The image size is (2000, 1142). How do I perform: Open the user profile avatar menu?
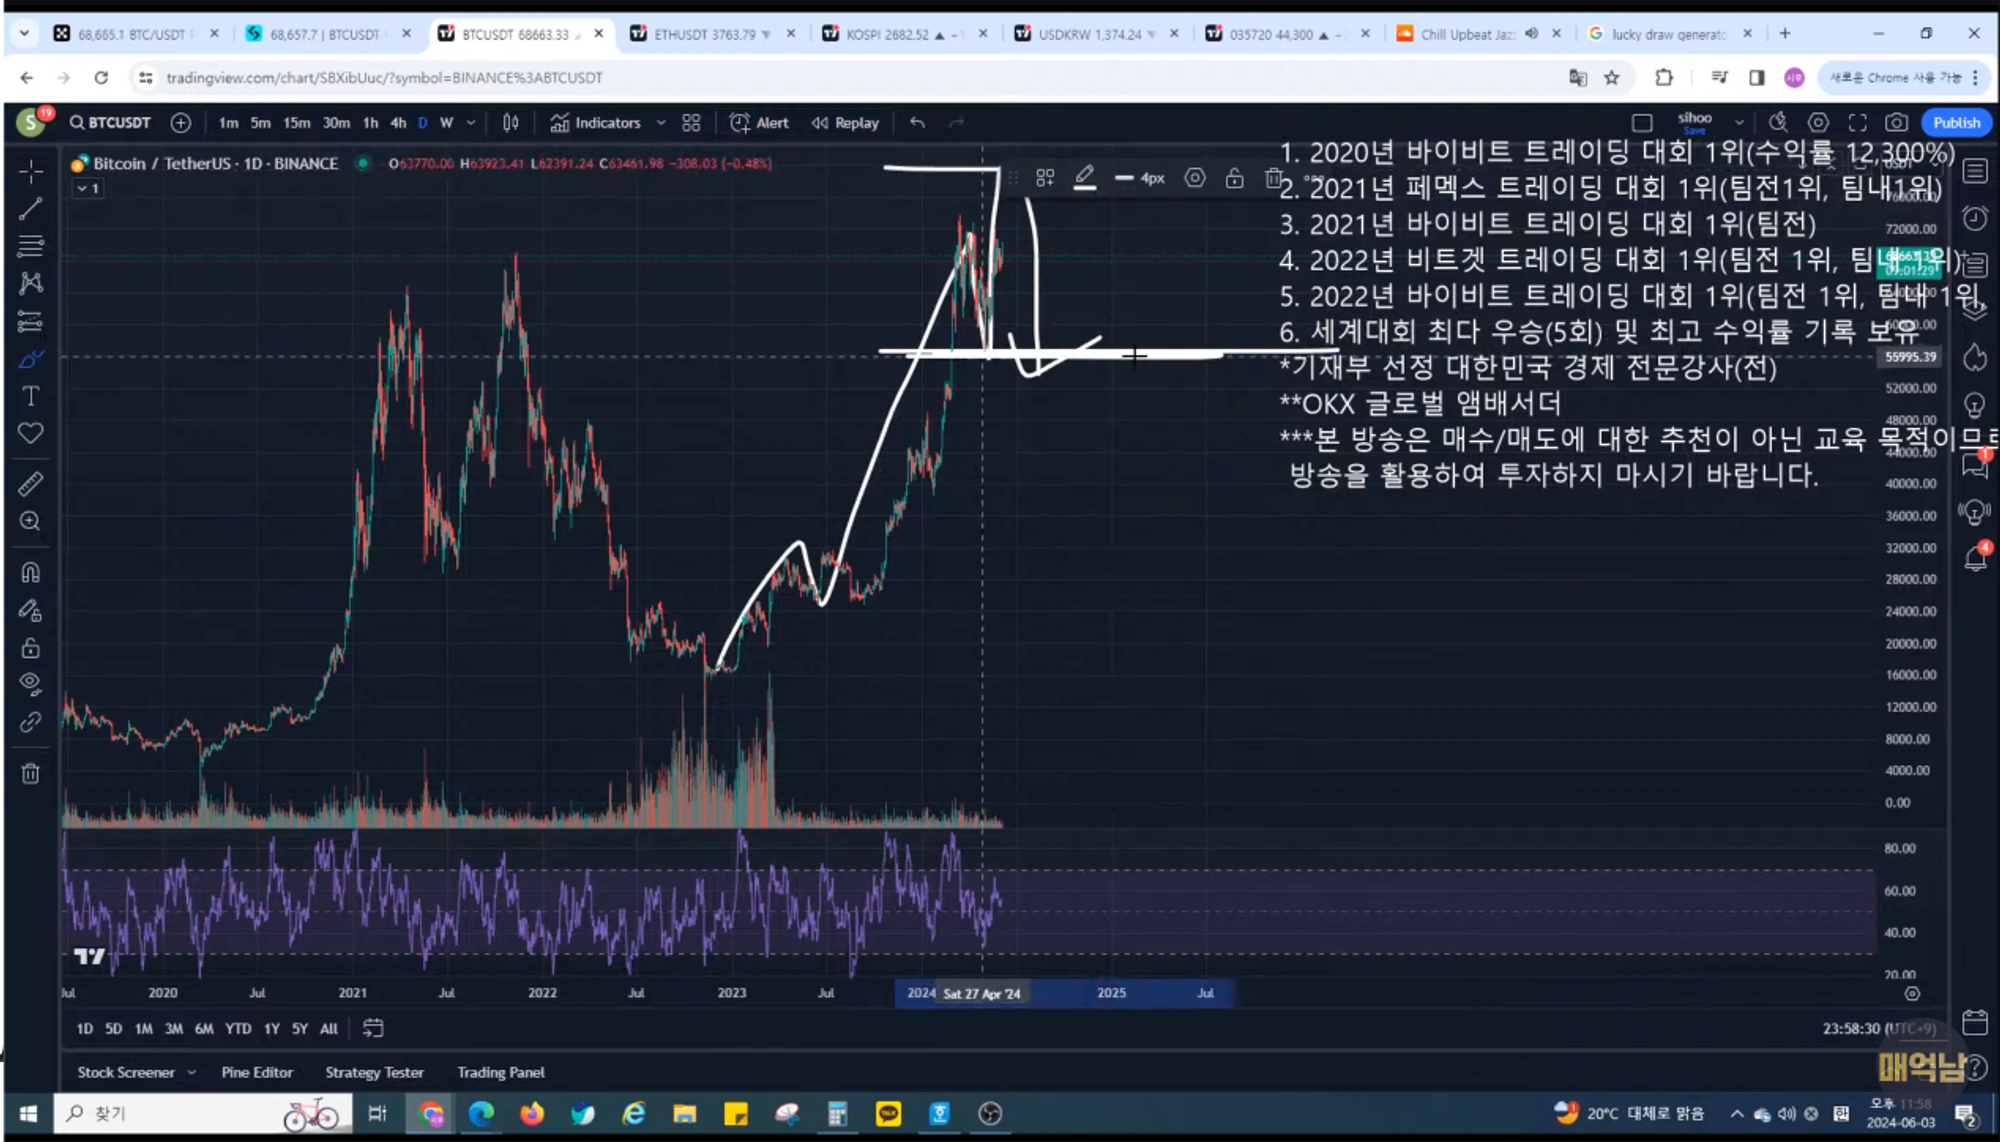click(x=32, y=122)
